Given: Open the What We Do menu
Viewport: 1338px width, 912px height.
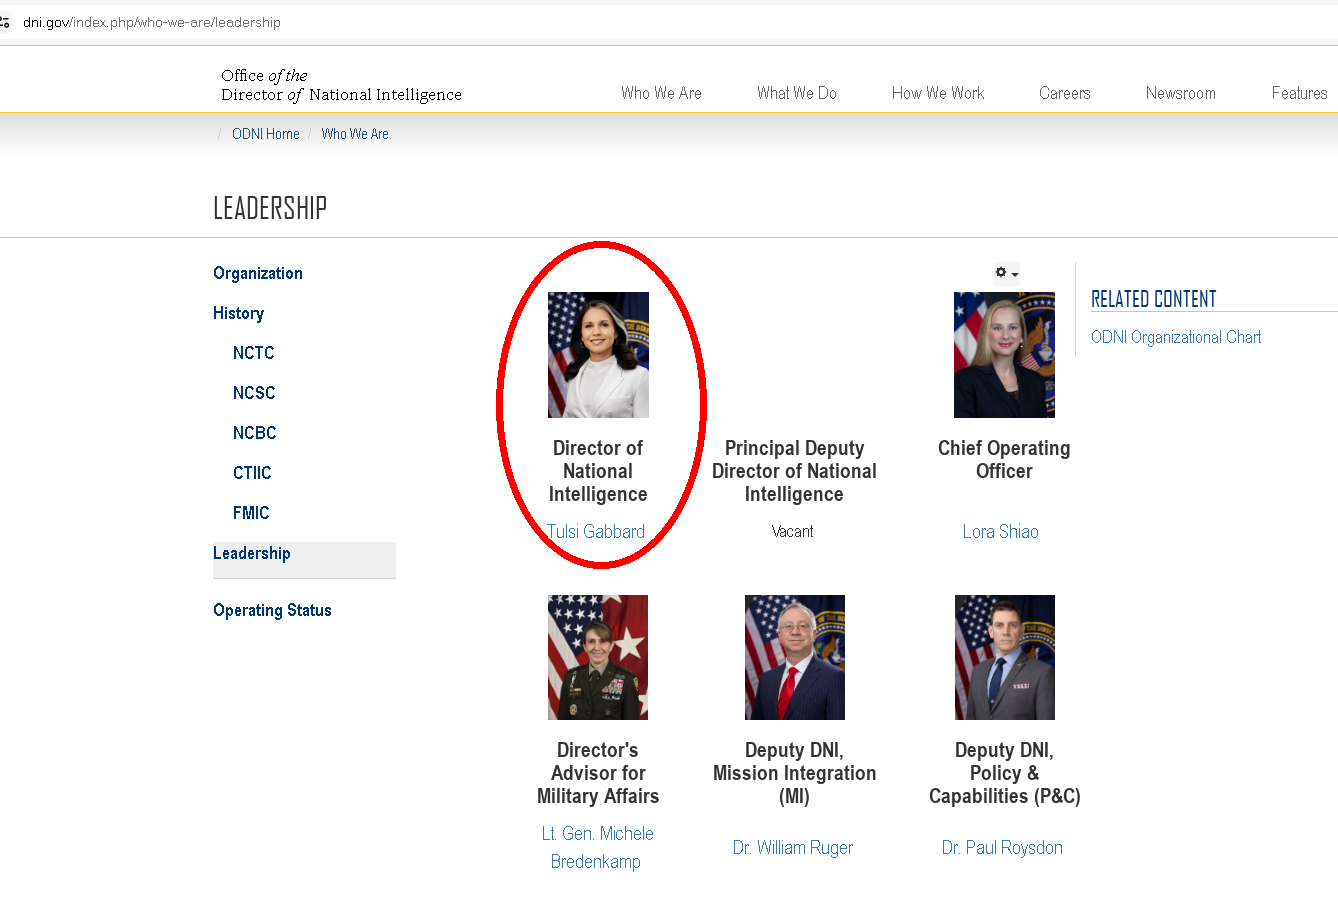Looking at the screenshot, I should 797,93.
